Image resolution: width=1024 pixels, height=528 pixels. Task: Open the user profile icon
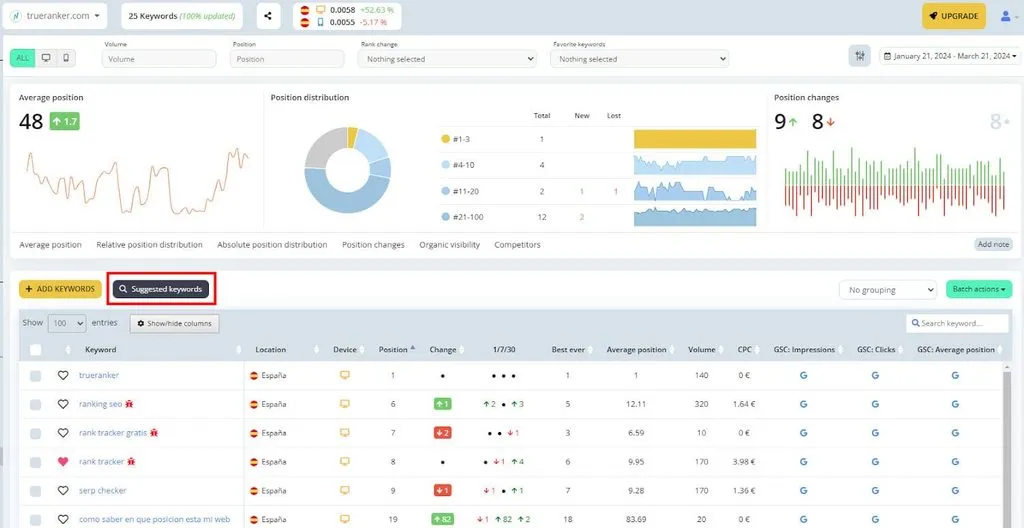tap(1006, 16)
